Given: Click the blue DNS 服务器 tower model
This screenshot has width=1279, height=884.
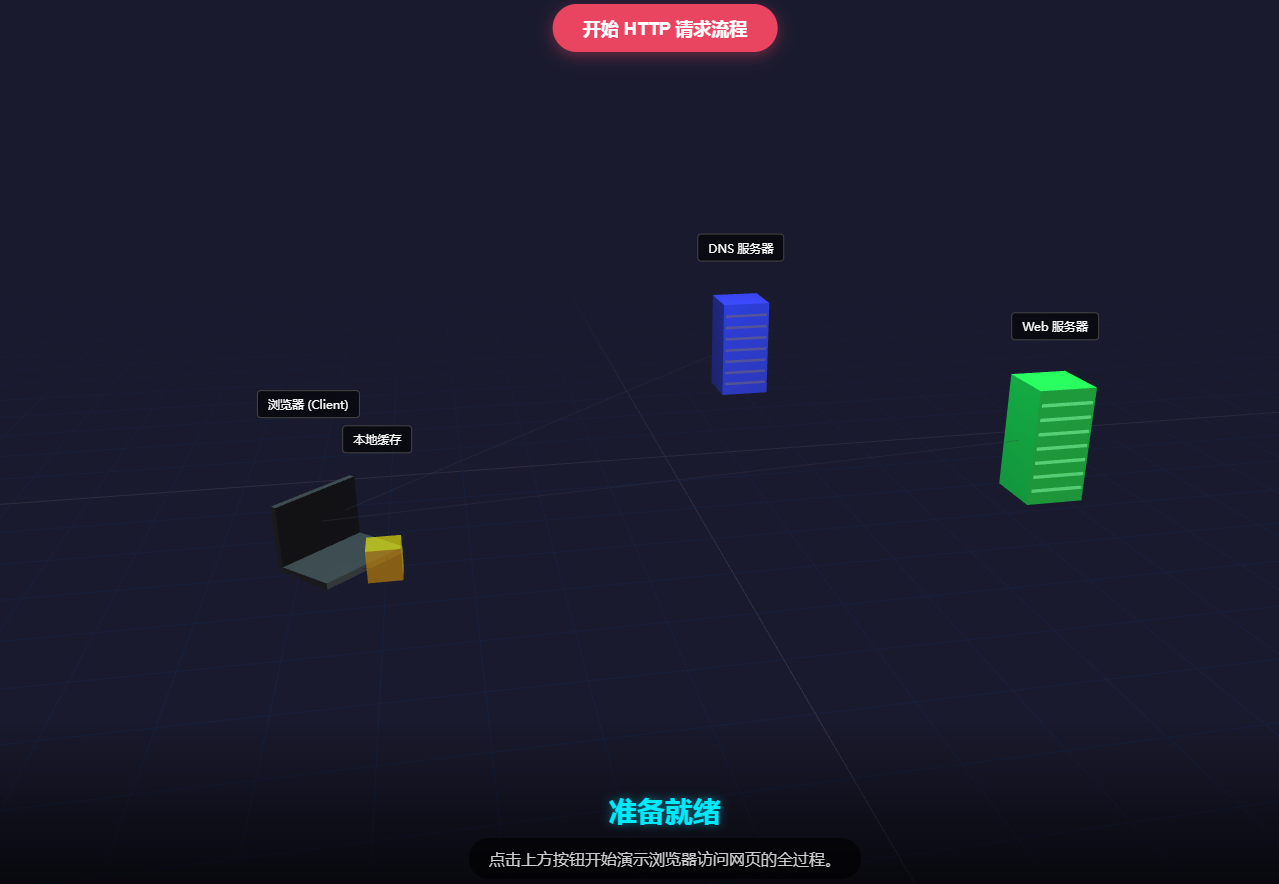Looking at the screenshot, I should tap(740, 345).
